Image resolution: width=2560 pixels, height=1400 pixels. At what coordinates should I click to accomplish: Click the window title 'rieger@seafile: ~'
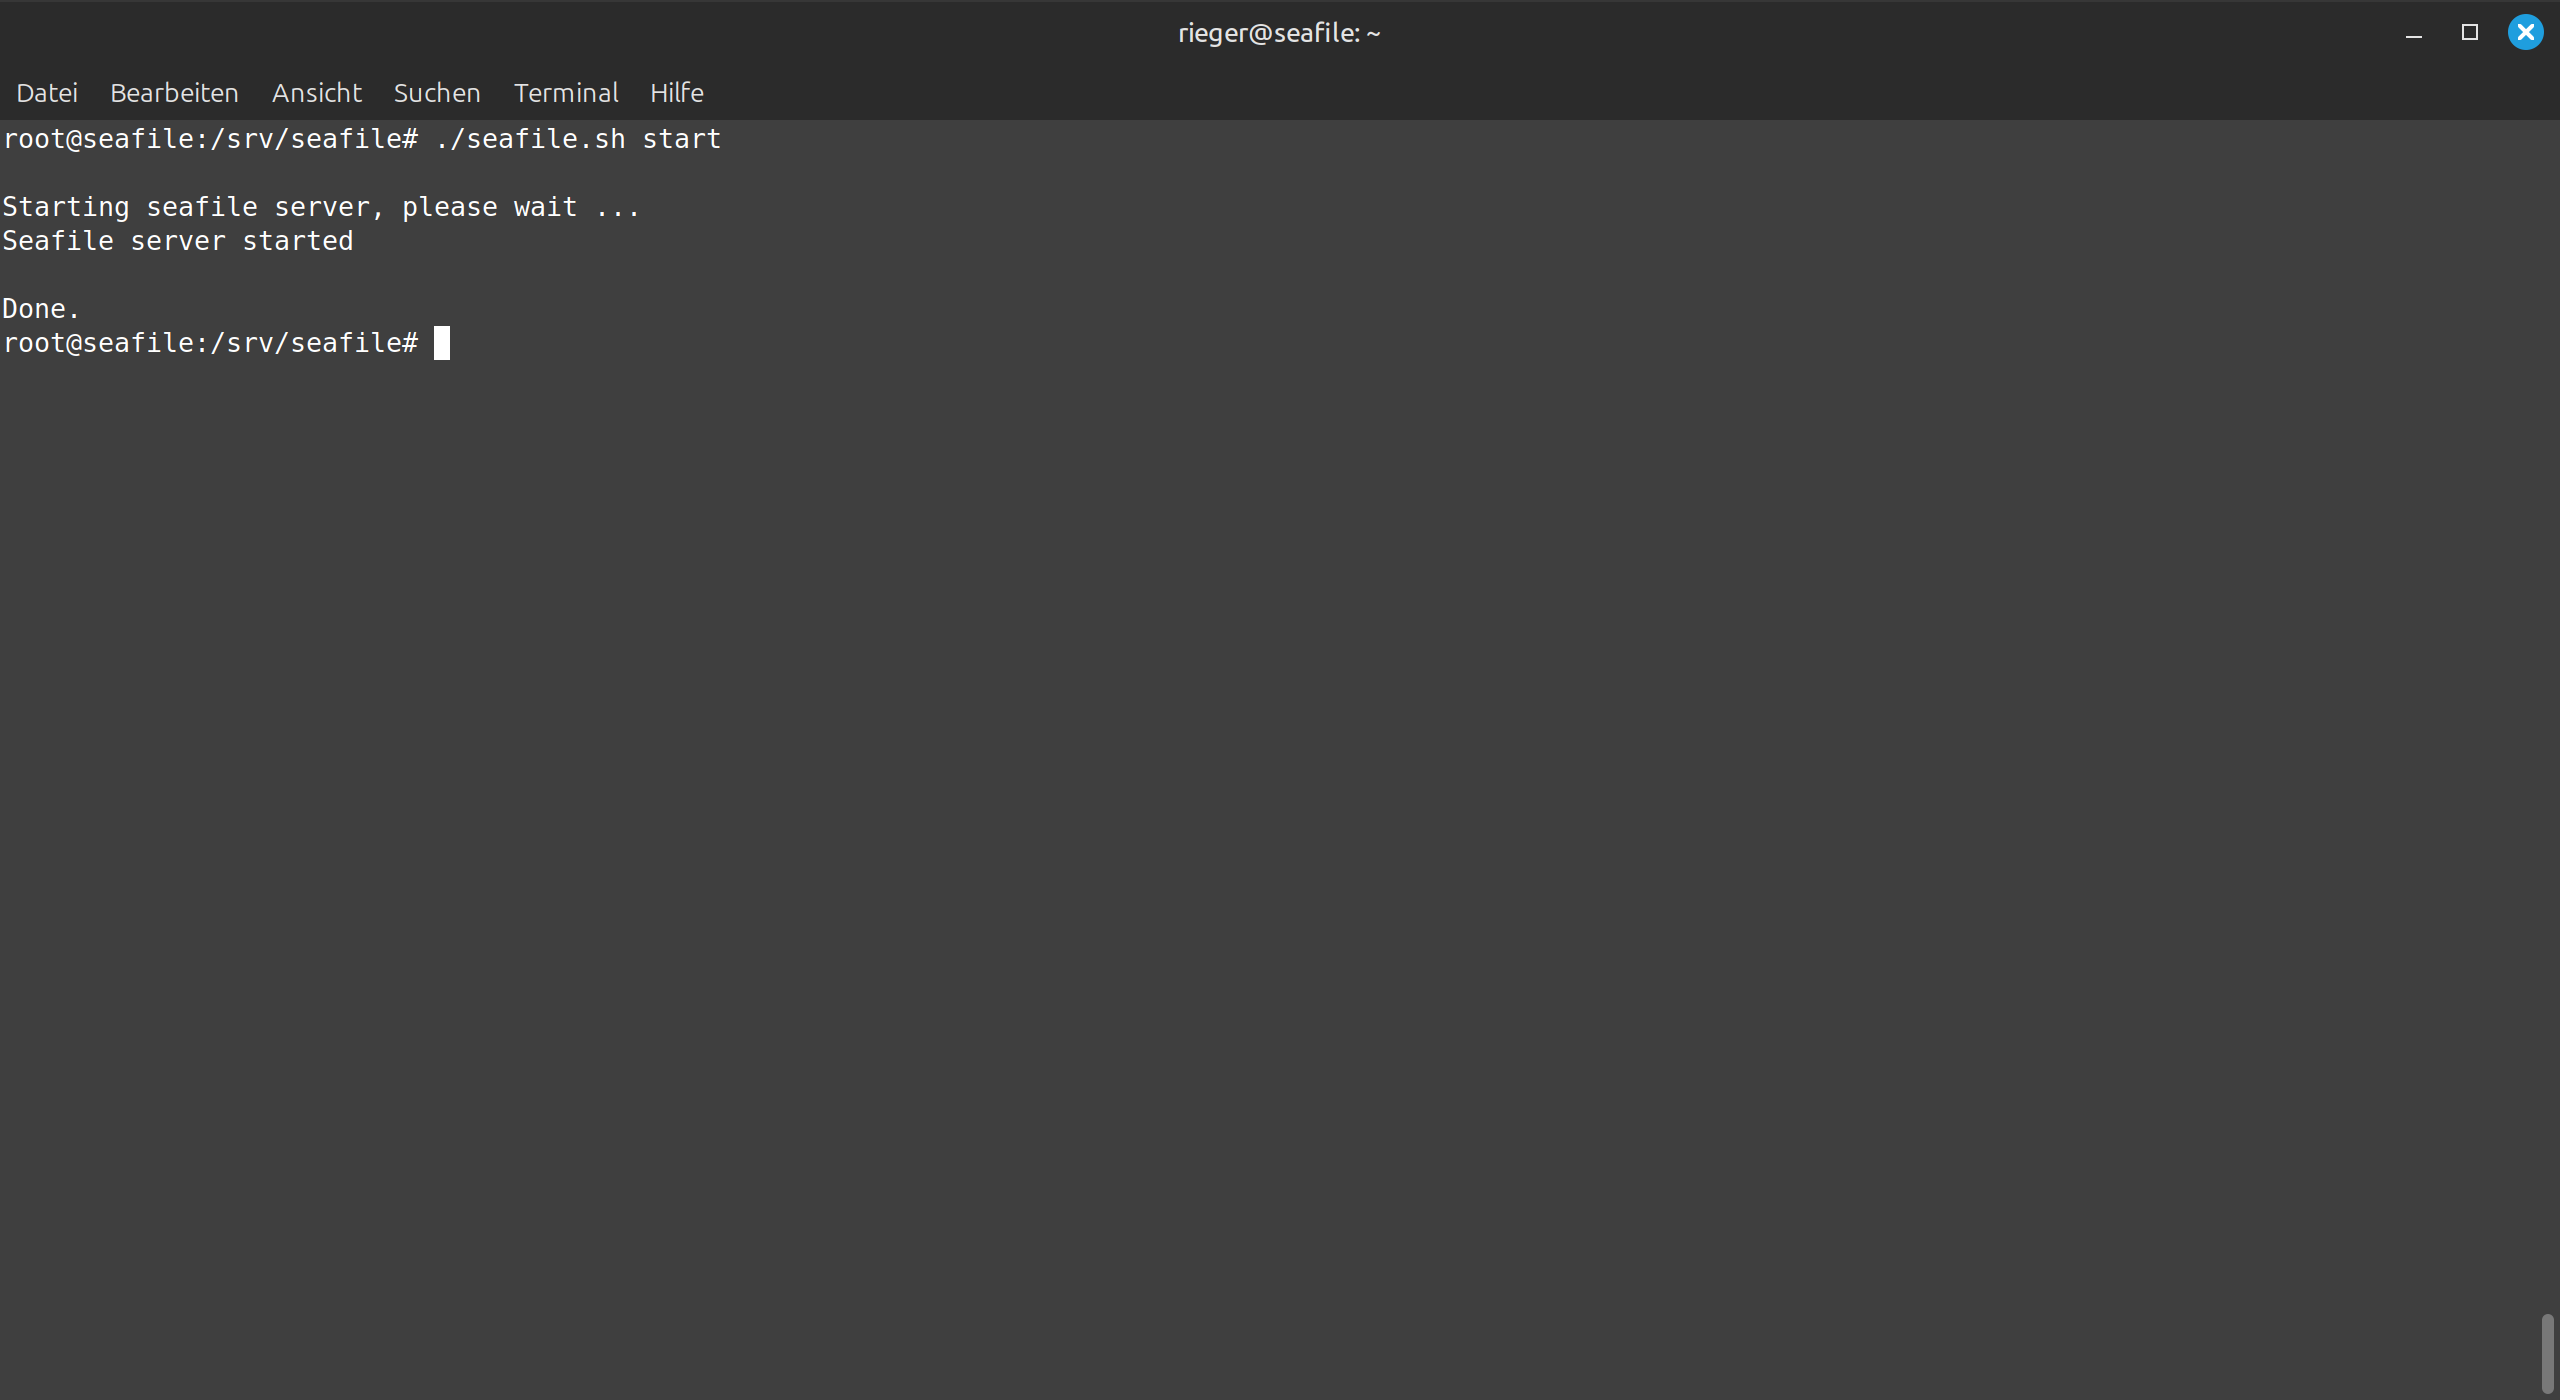click(x=1279, y=33)
